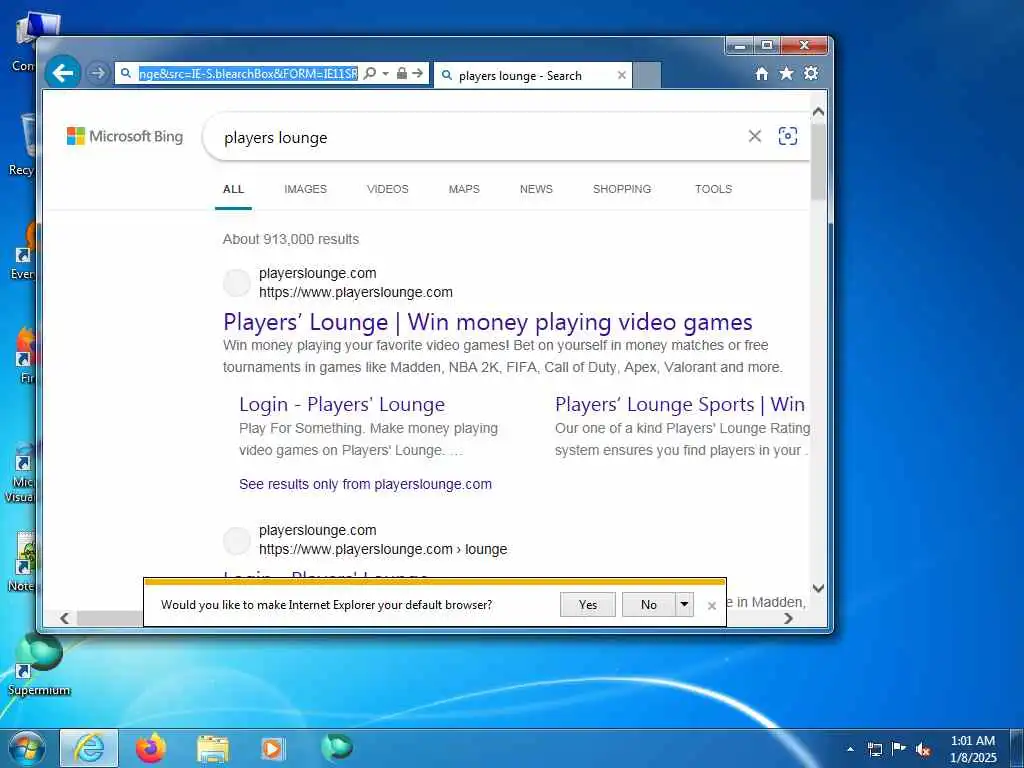Click Internet Explorer taskbar icon
This screenshot has width=1024, height=768.
pos(89,748)
